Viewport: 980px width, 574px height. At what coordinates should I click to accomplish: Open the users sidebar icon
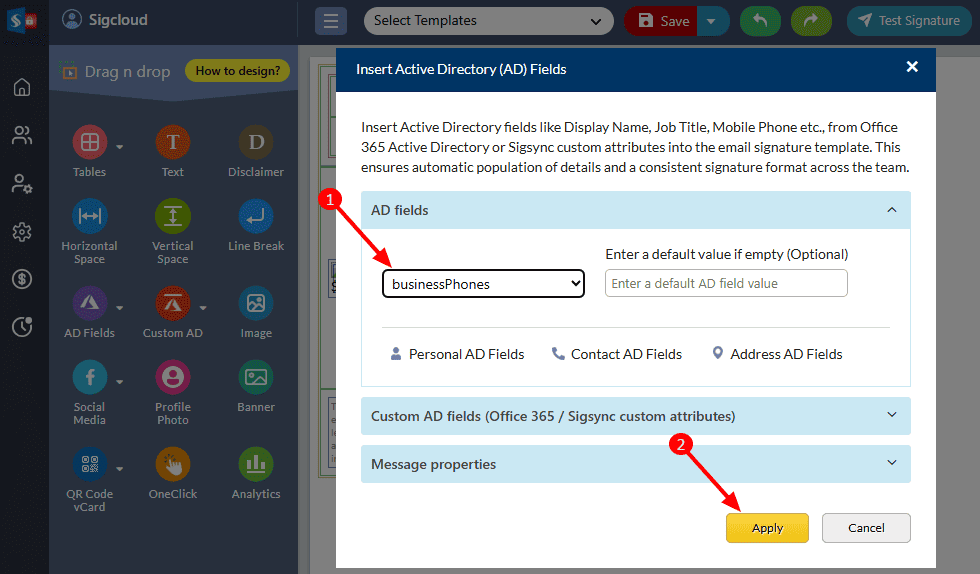click(x=22, y=135)
